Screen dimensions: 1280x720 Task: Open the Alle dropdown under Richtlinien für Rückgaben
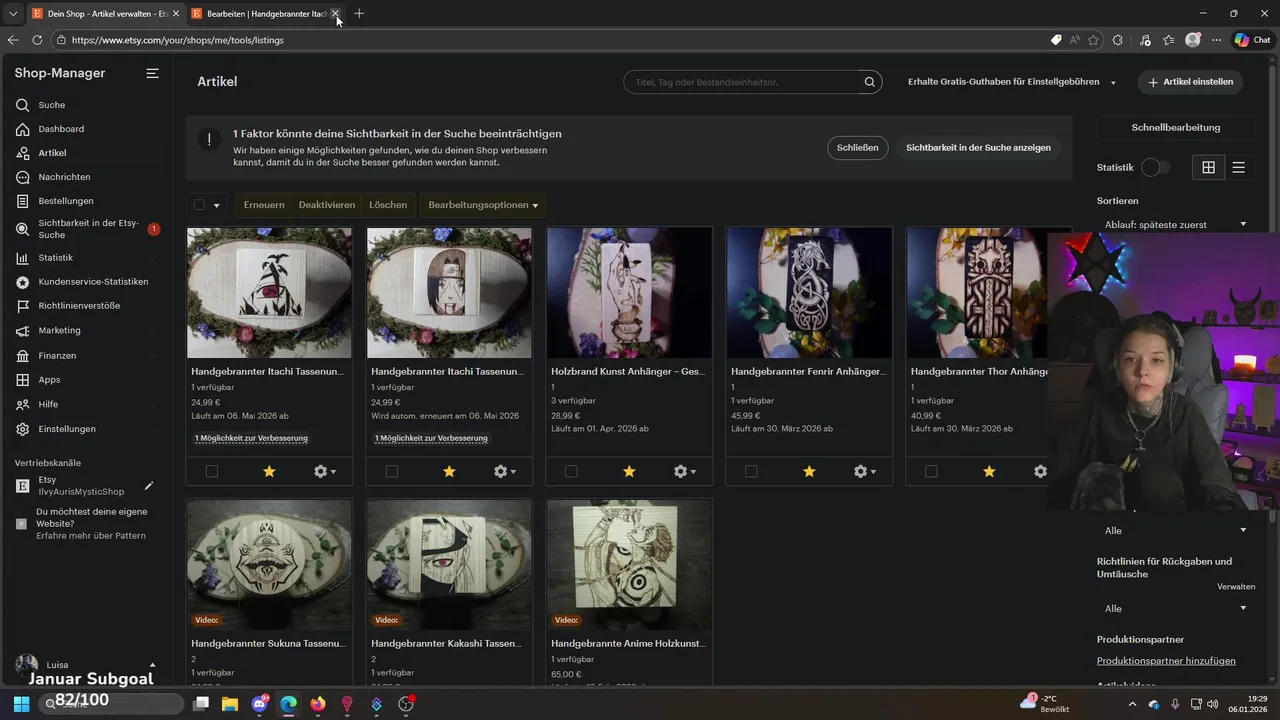1175,608
